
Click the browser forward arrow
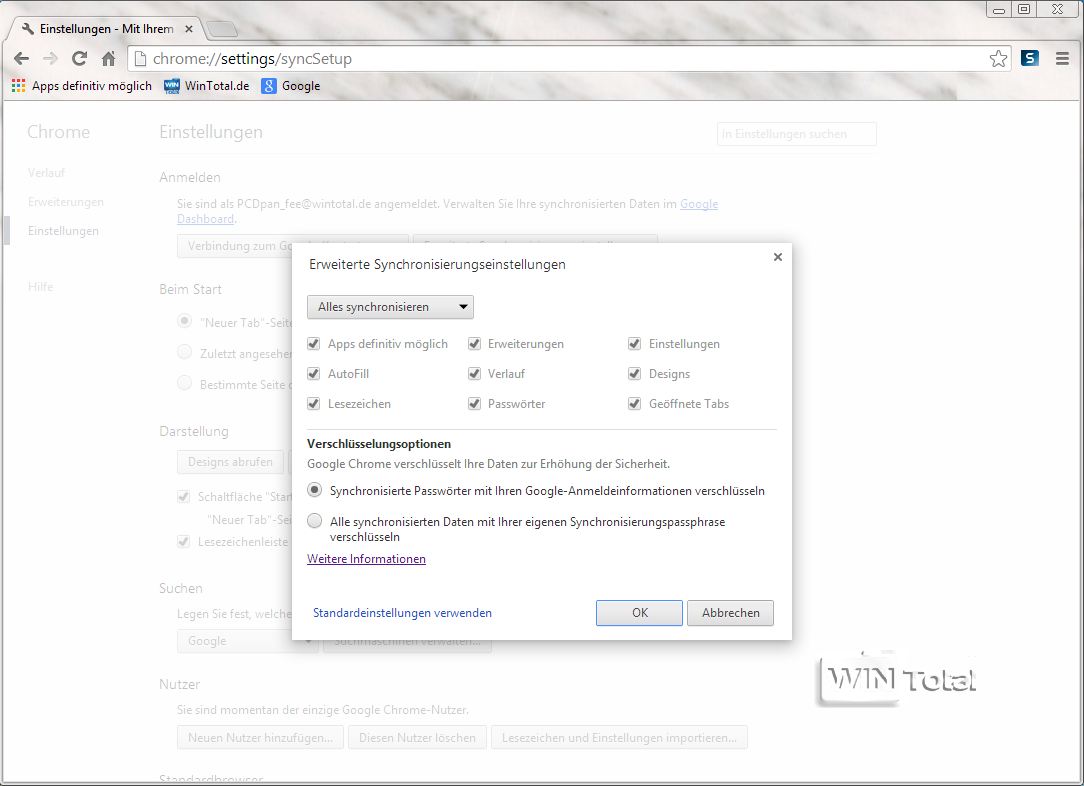point(50,59)
